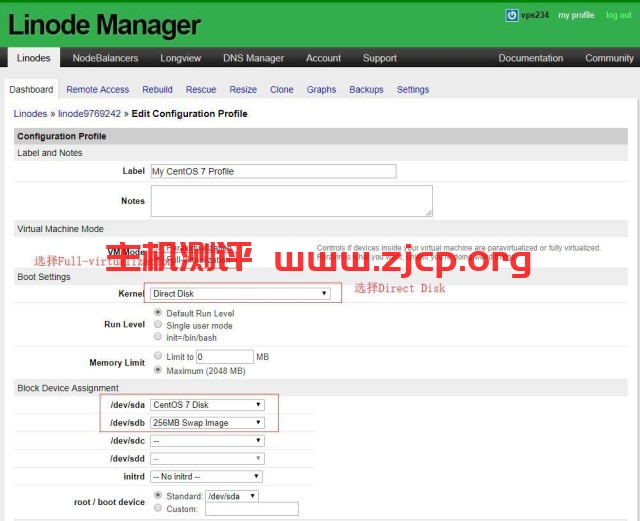Screen dimensions: 640x521
Task: Select init=/bin/bash radio button
Action: 158,337
